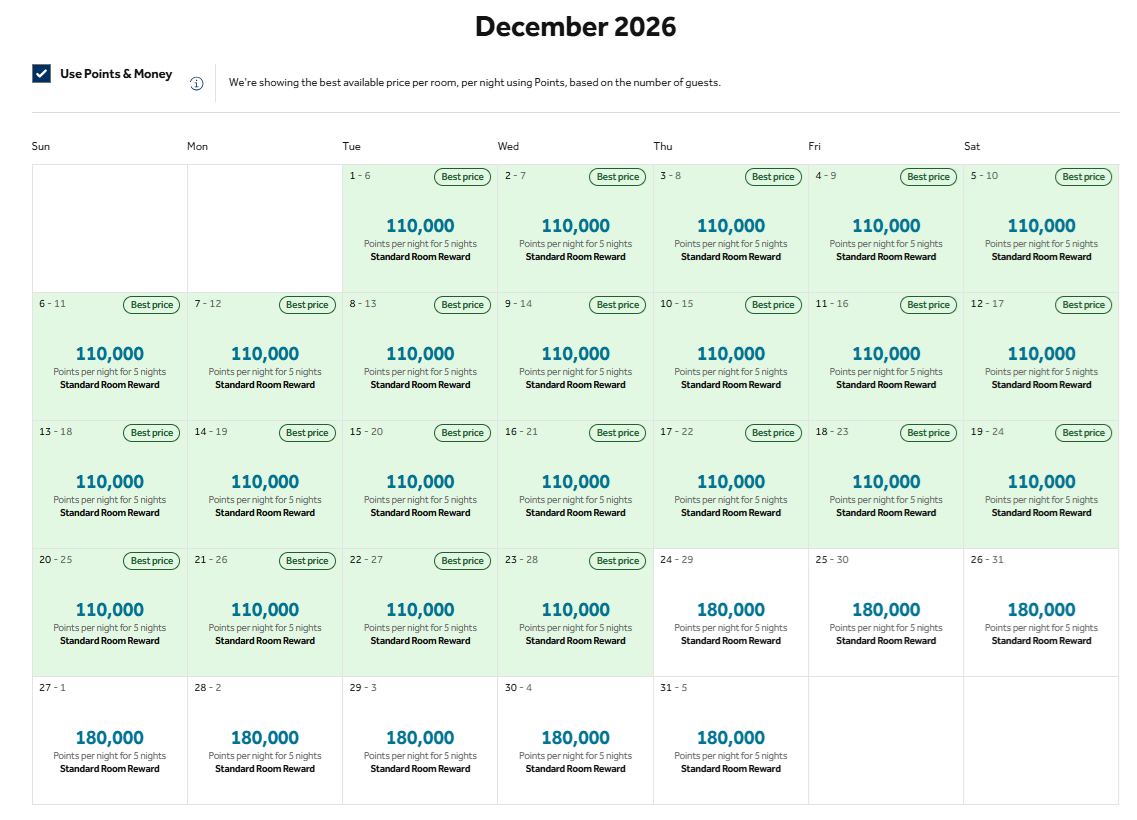Click the 110,000 points on December 8 - 13

(420, 354)
